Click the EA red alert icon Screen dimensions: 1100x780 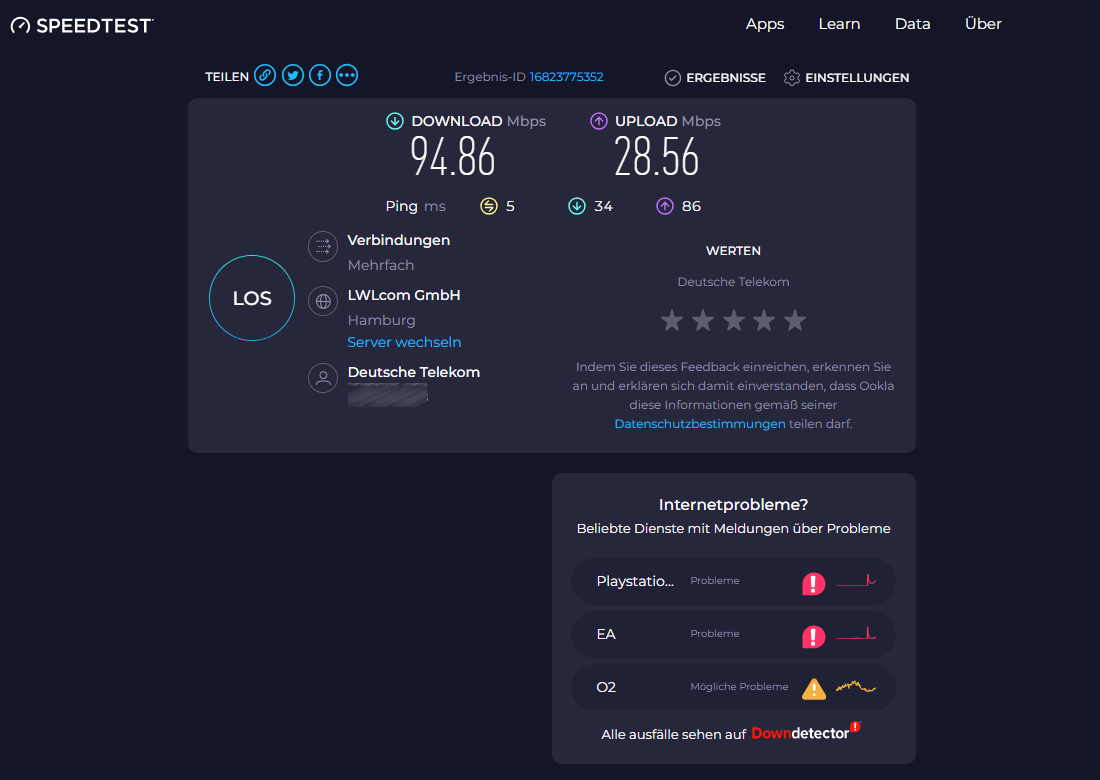coord(813,636)
